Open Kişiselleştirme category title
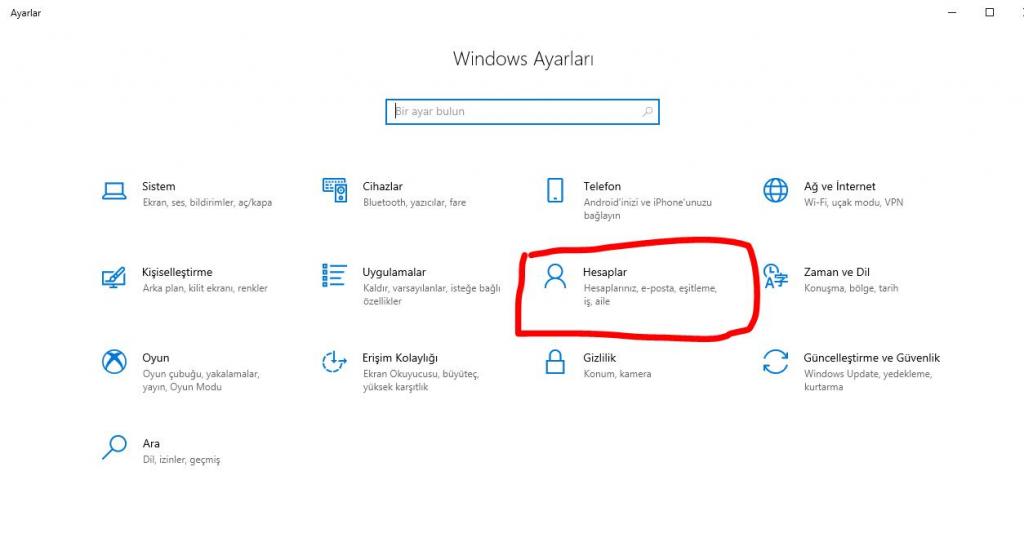 [x=177, y=272]
